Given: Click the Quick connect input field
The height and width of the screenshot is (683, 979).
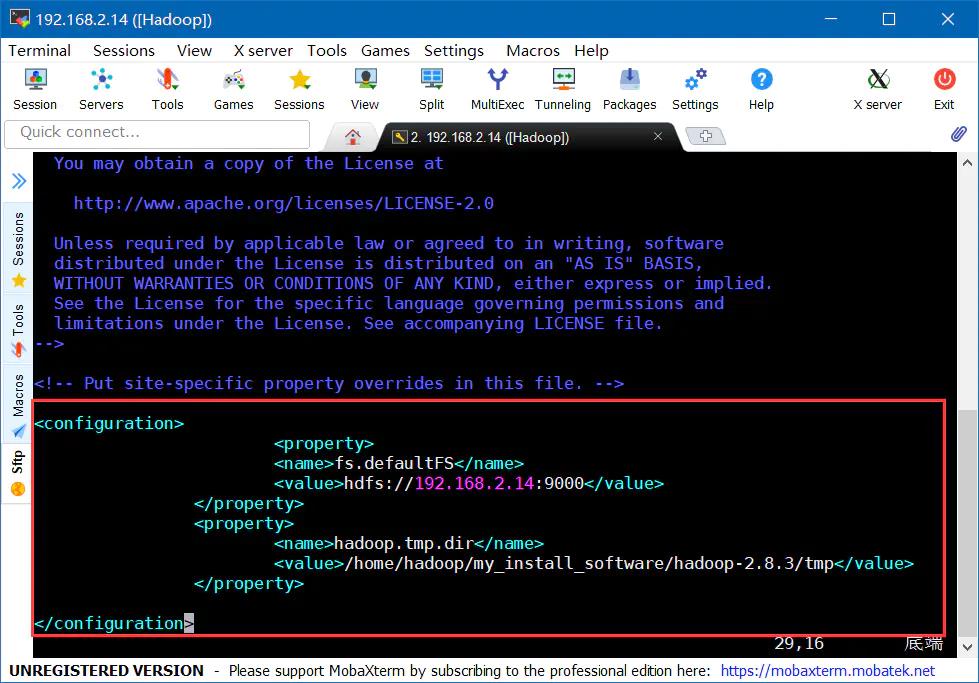Looking at the screenshot, I should pos(165,132).
